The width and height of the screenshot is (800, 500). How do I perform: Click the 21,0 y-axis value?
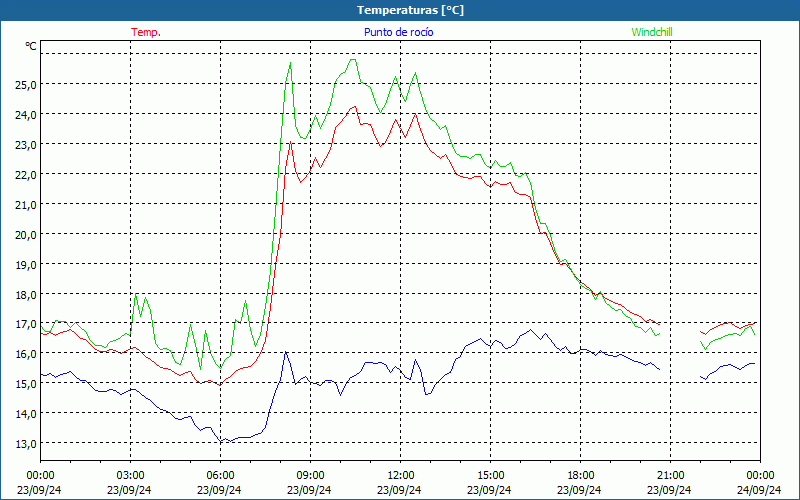[x=26, y=205]
